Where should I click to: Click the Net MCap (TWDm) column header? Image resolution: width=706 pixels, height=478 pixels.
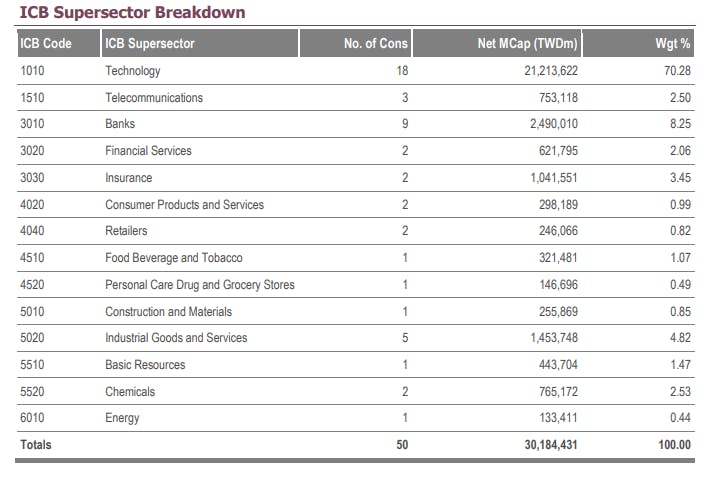tap(528, 44)
